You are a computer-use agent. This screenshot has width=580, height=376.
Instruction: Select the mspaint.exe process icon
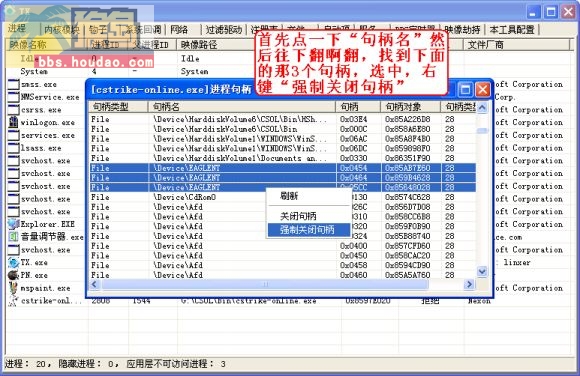click(13, 288)
